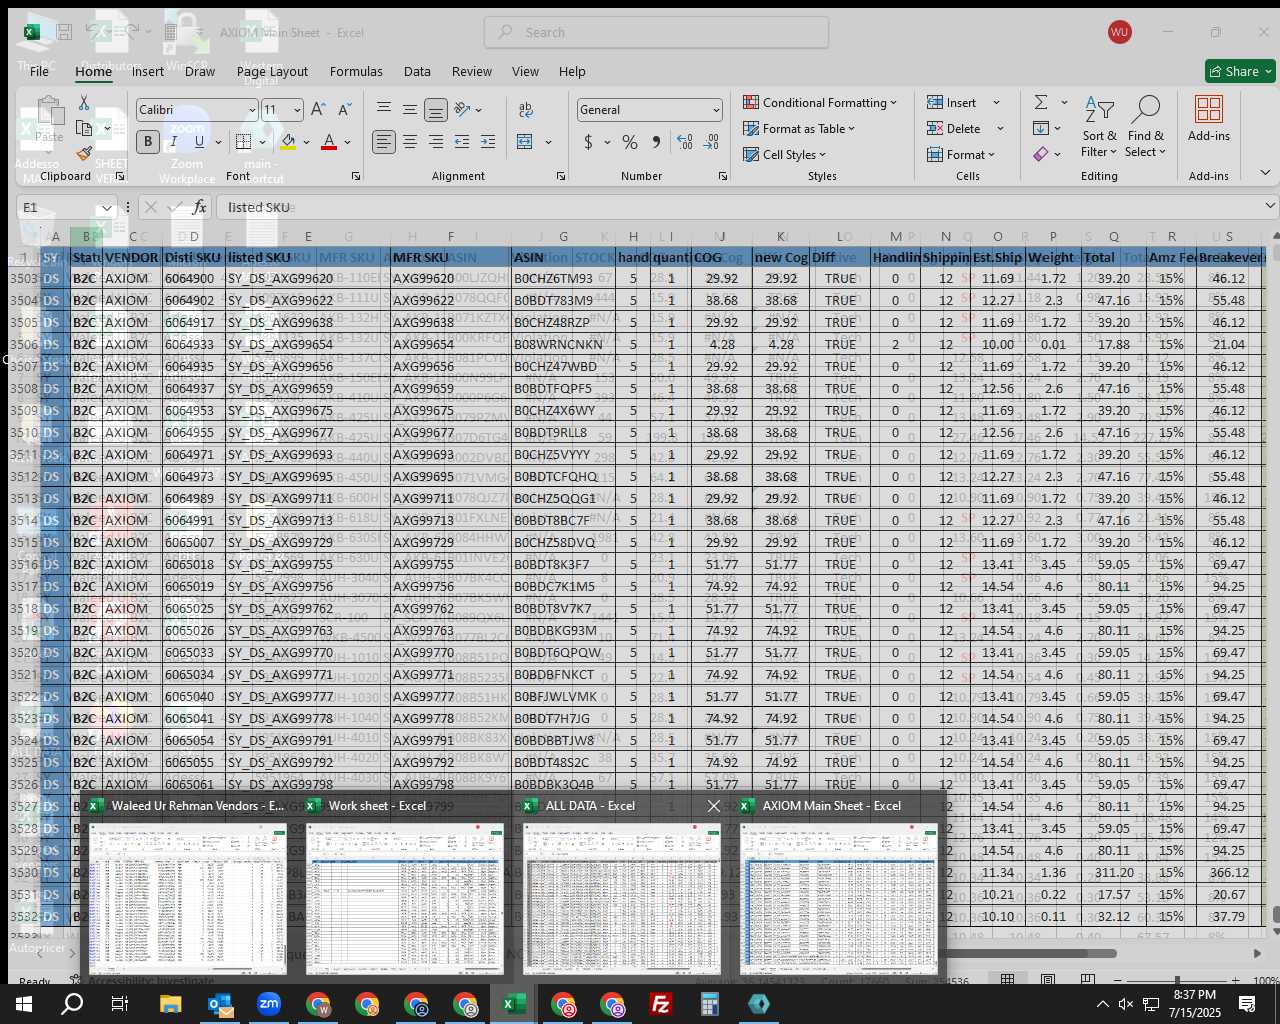
Task: Click the Clear eraser icon
Action: click(1041, 154)
